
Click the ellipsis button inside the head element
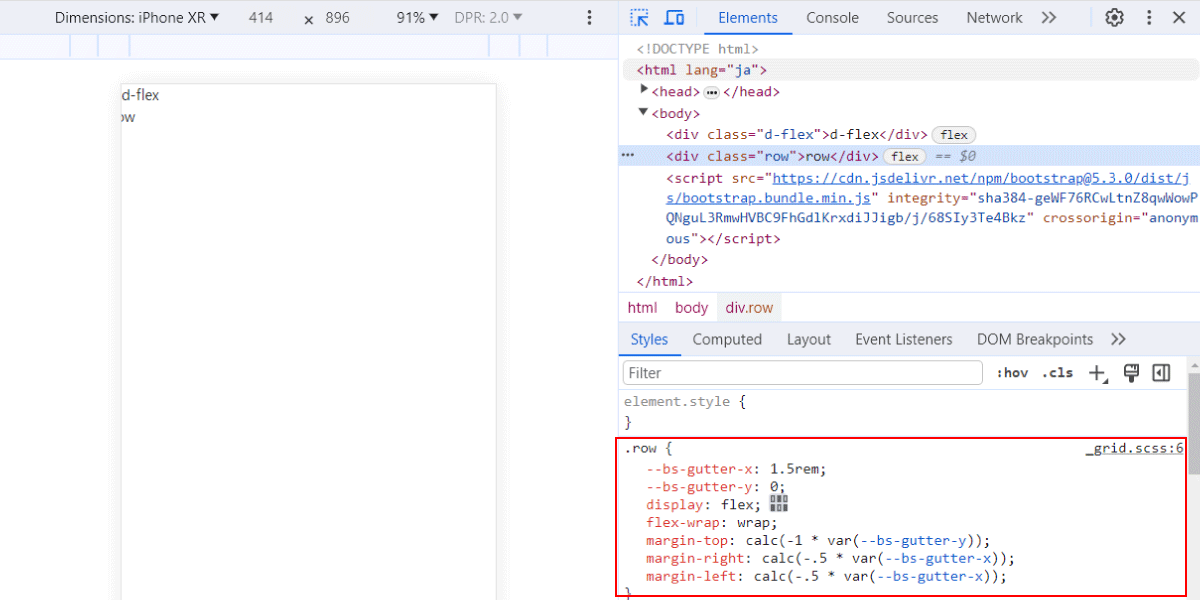tap(712, 92)
